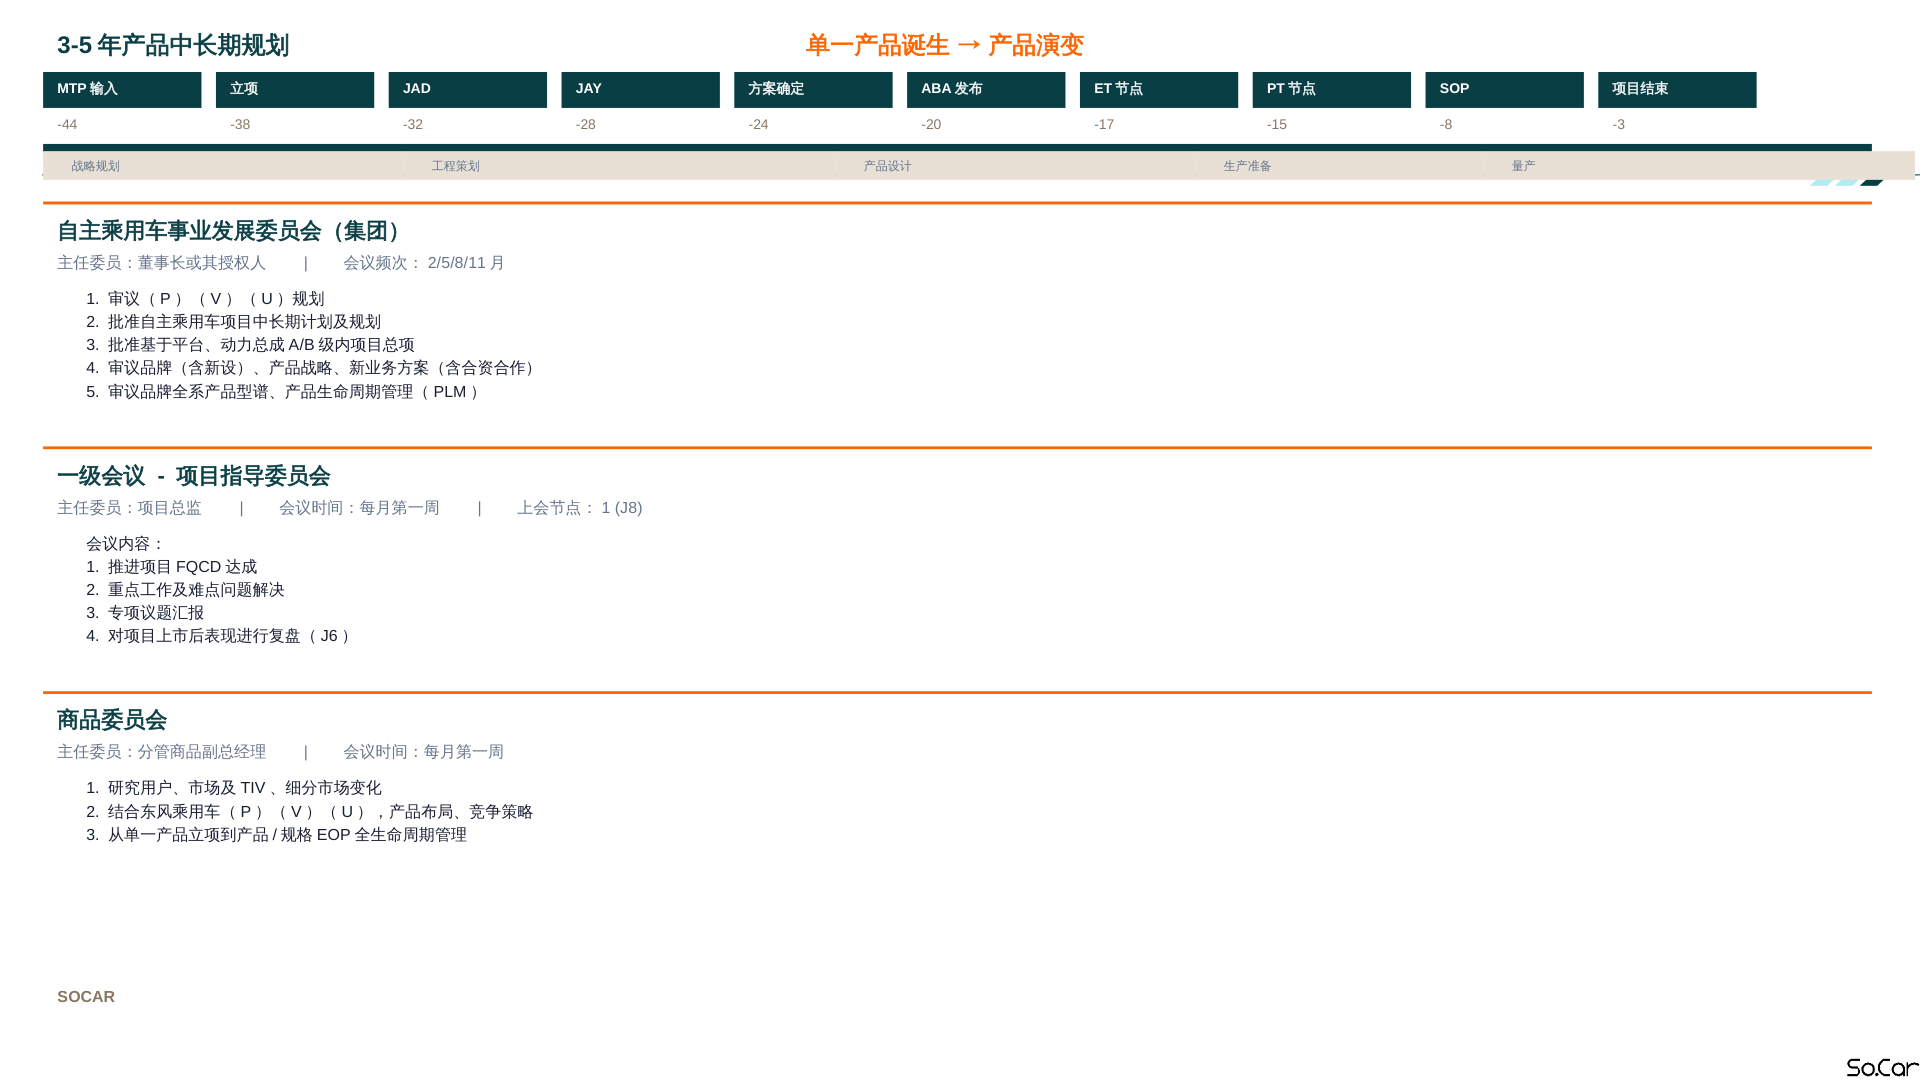Image resolution: width=1921 pixels, height=1080 pixels.
Task: Click the 会议内容： label
Action: 125,544
